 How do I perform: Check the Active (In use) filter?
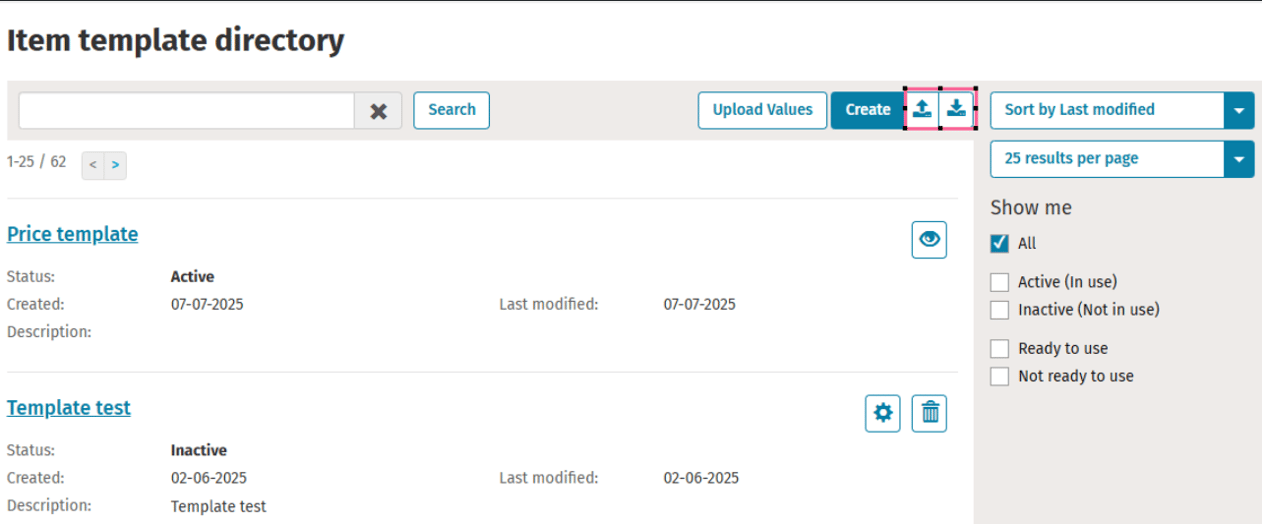tap(999, 282)
